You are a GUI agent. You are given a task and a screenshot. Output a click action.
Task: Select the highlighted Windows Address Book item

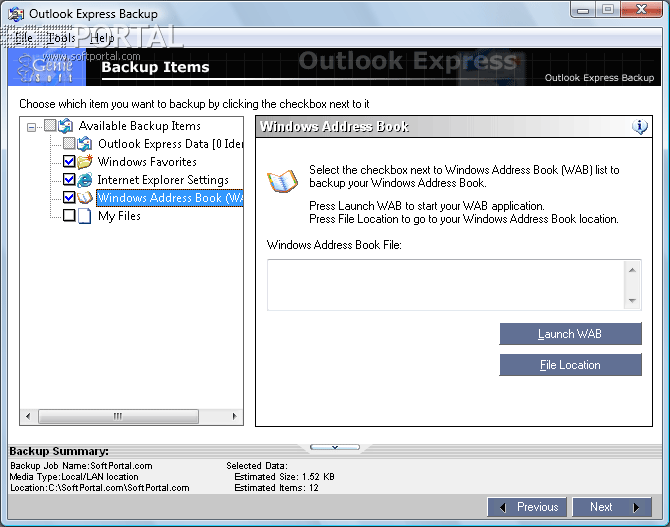point(170,198)
